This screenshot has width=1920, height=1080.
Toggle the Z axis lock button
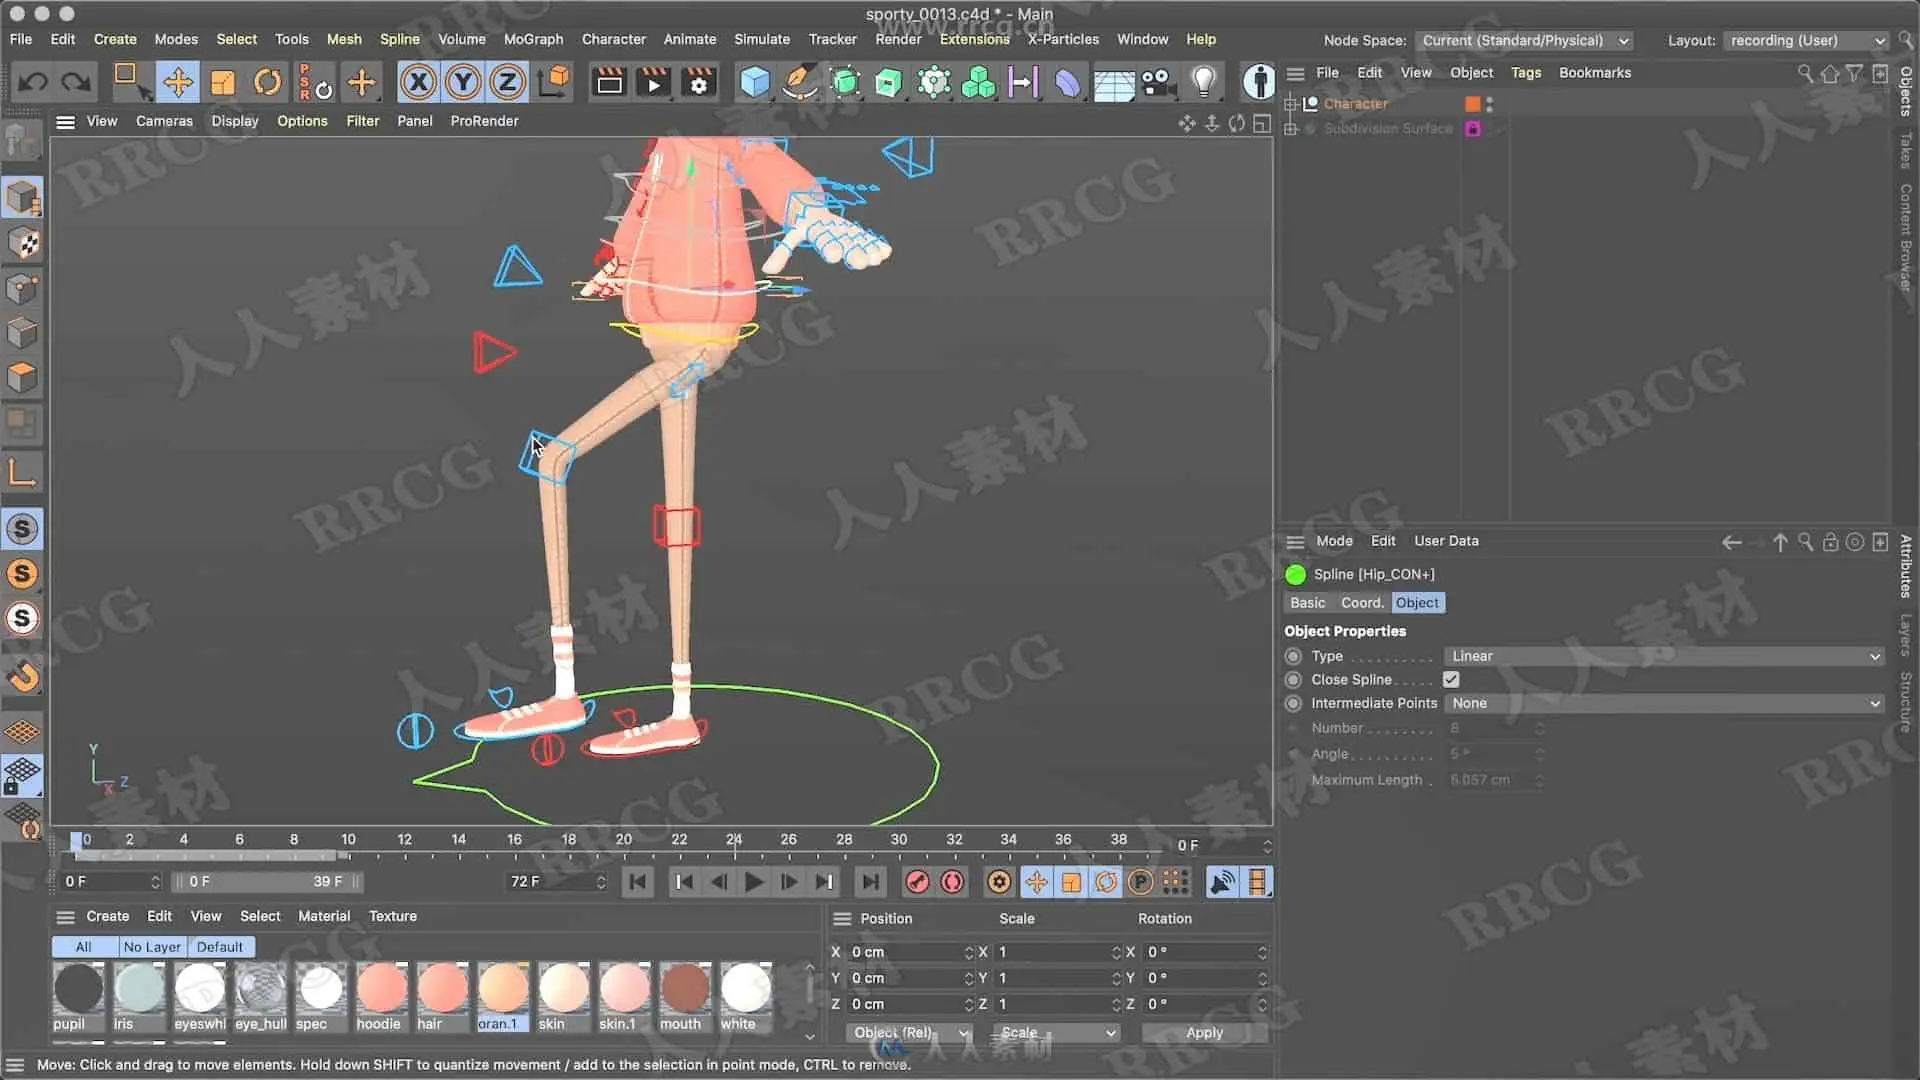click(x=507, y=82)
